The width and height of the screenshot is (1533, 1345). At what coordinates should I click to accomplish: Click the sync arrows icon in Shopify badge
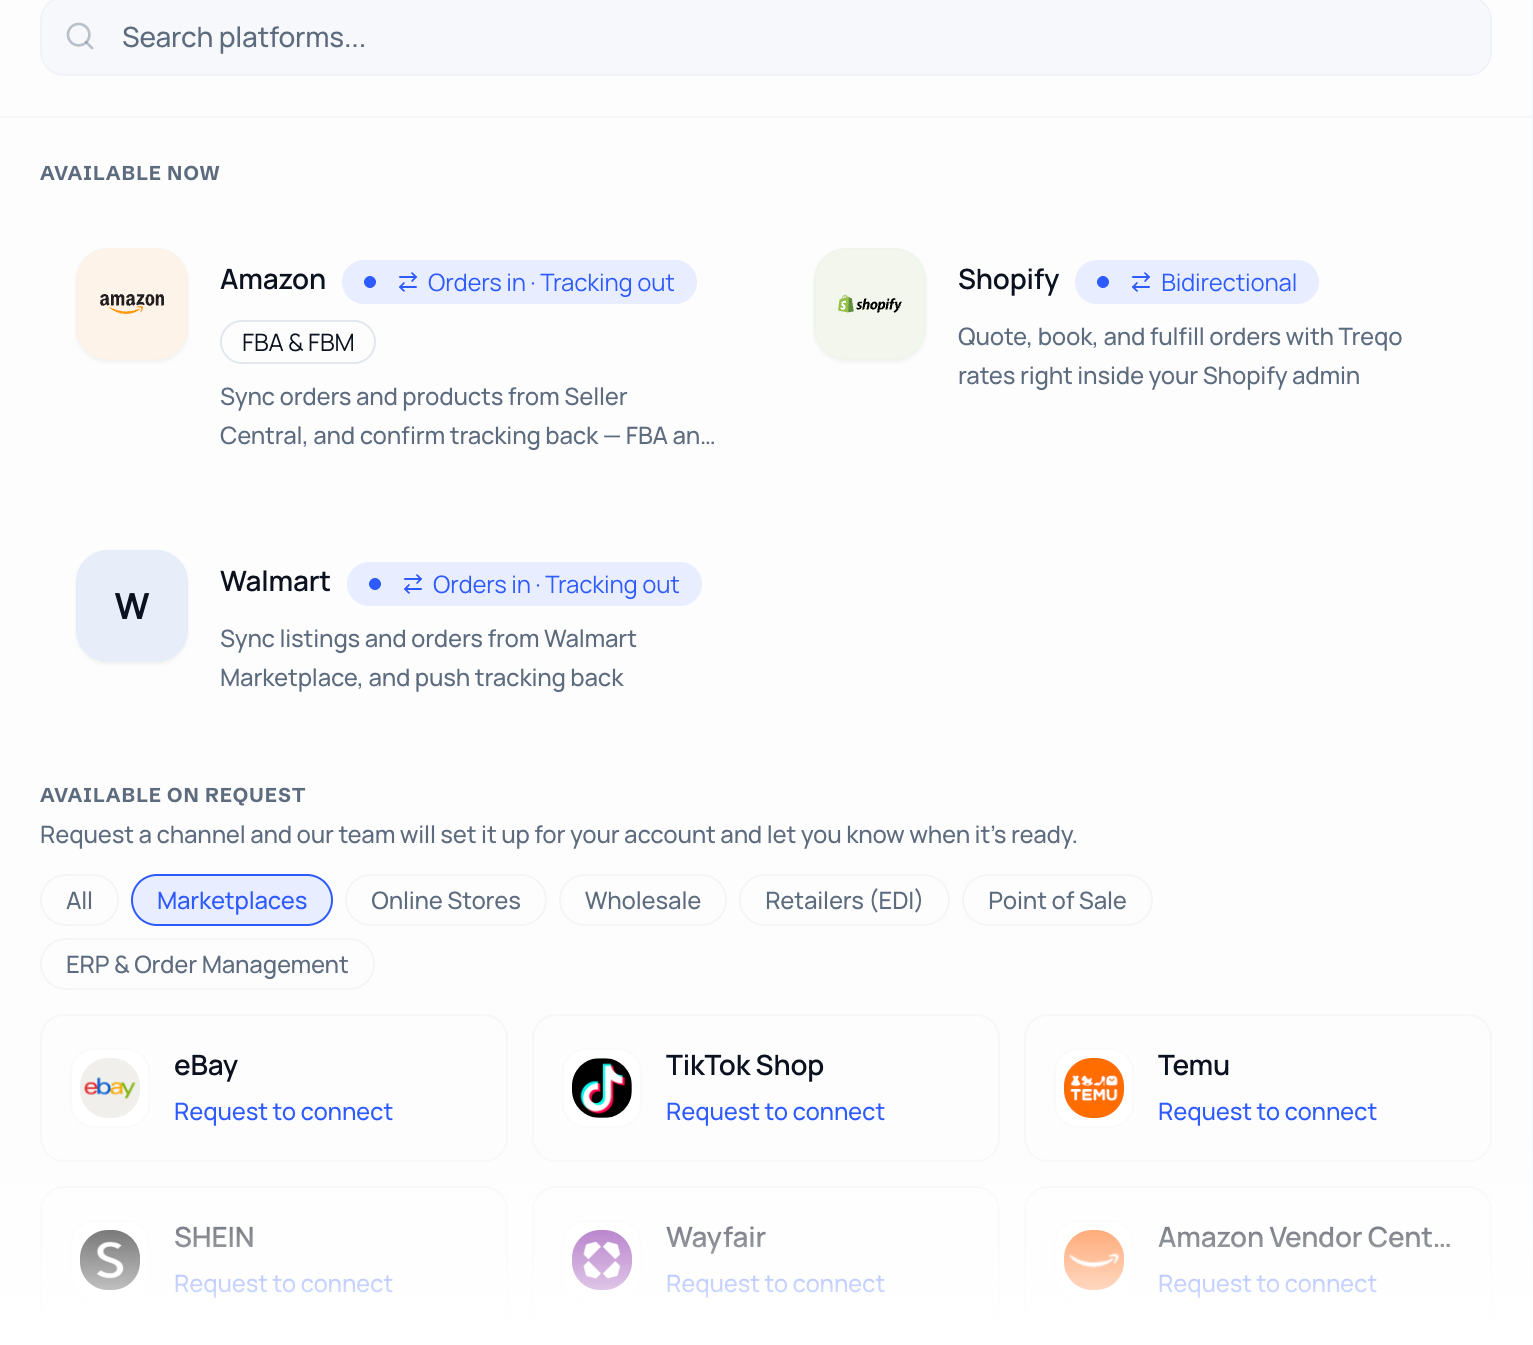tap(1141, 283)
